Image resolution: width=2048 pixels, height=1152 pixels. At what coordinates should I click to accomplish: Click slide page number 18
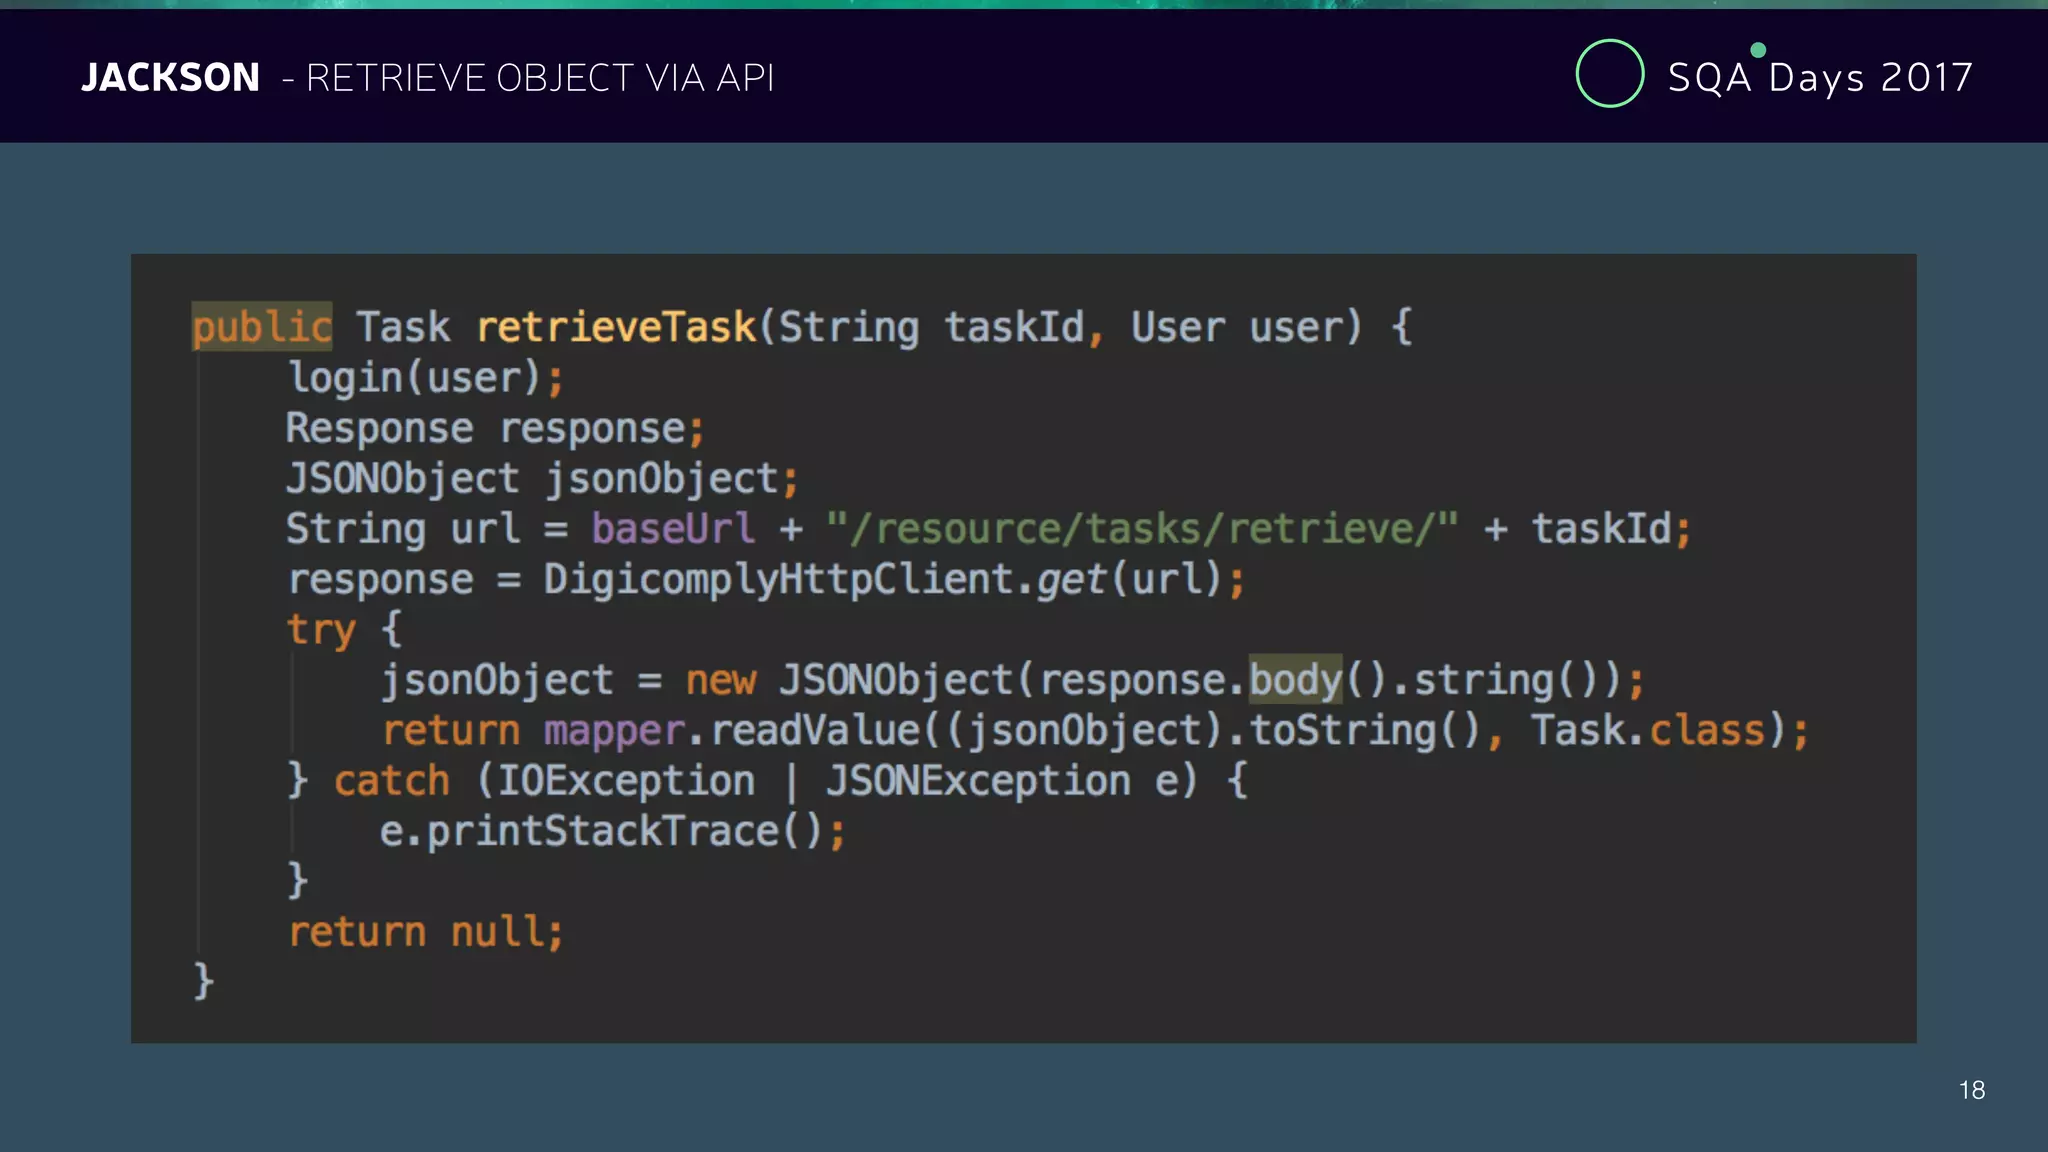pos(1972,1090)
